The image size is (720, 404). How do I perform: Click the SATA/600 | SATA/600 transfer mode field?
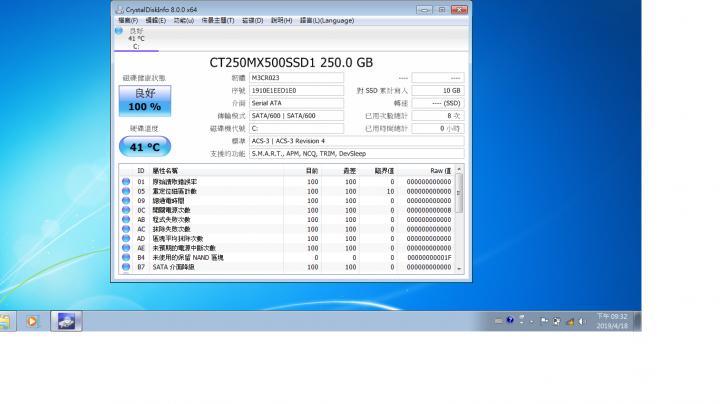[296, 116]
